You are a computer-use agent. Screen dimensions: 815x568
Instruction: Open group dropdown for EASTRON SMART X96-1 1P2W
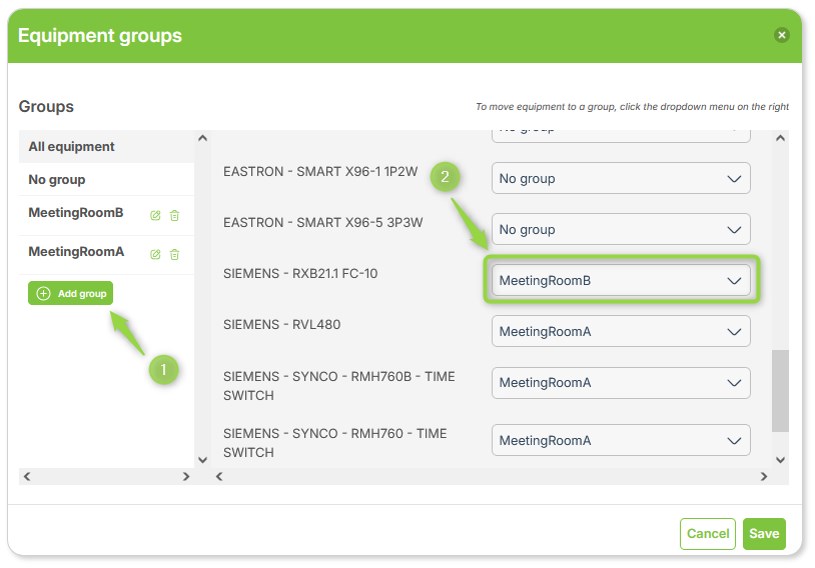(621, 178)
